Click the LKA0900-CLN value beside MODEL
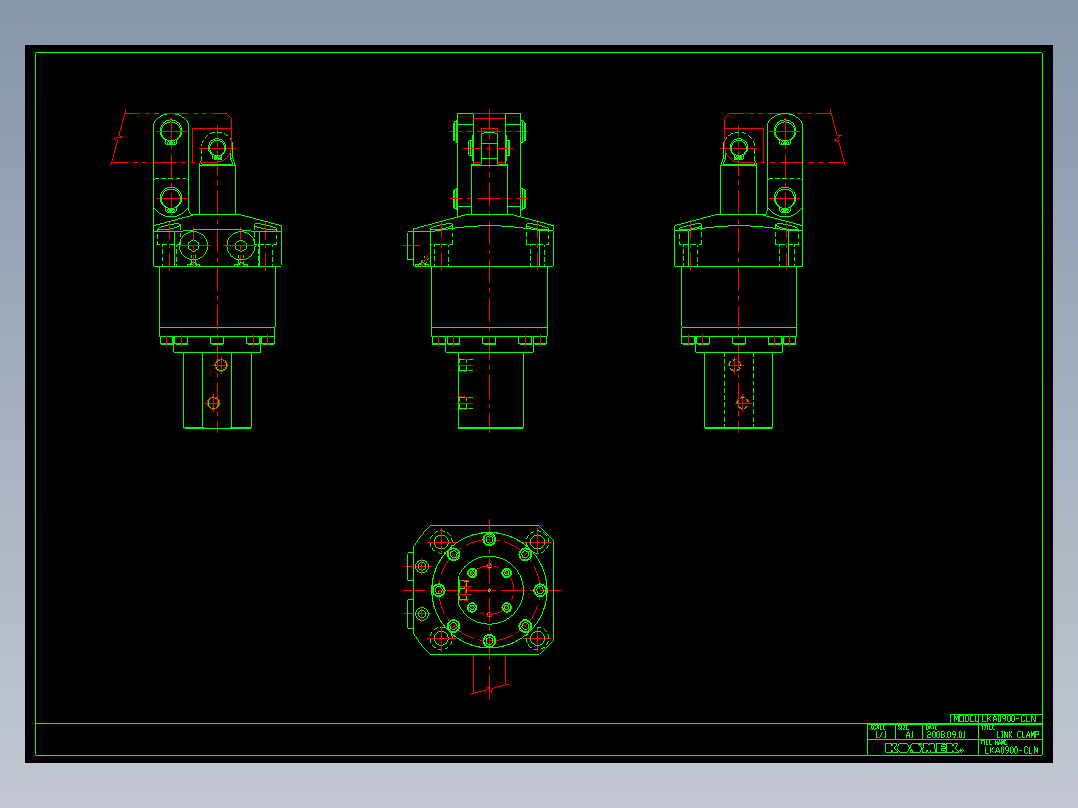Viewport: 1078px width, 808px height. (x=1009, y=719)
